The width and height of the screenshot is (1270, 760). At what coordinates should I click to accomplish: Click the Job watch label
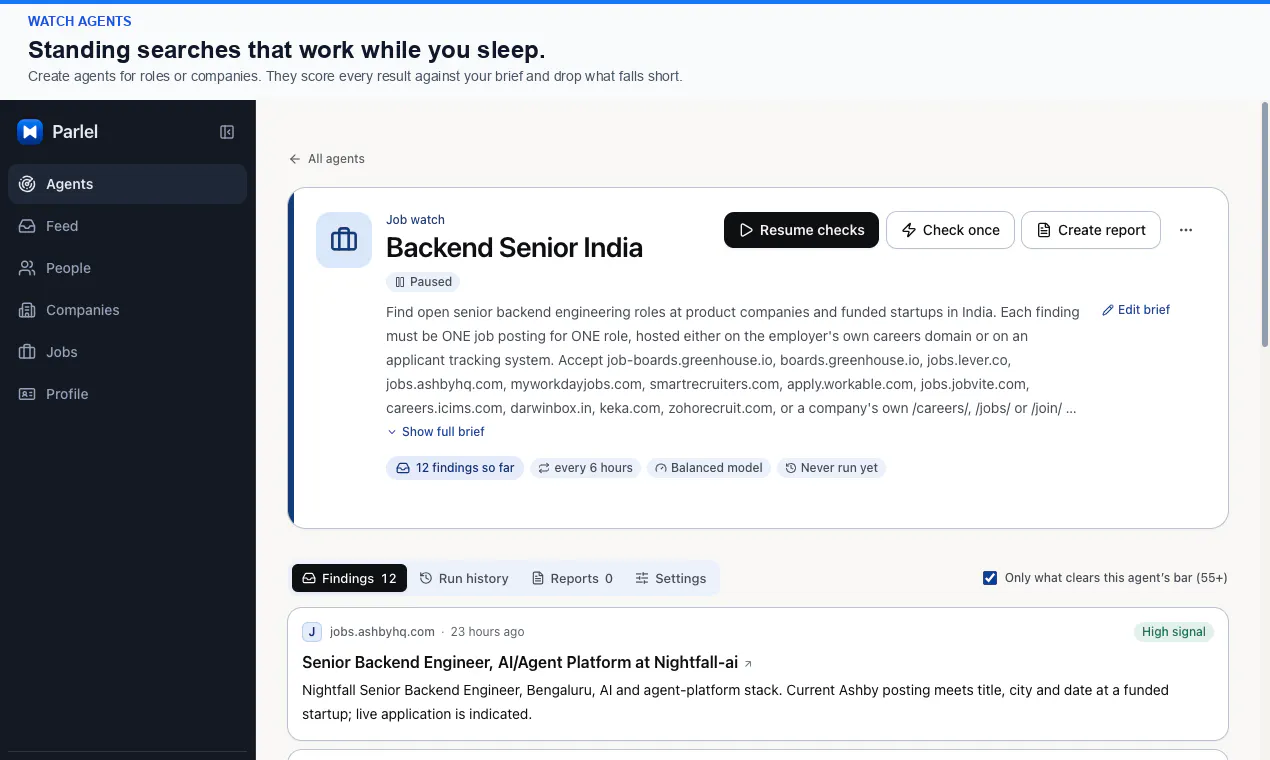click(415, 220)
